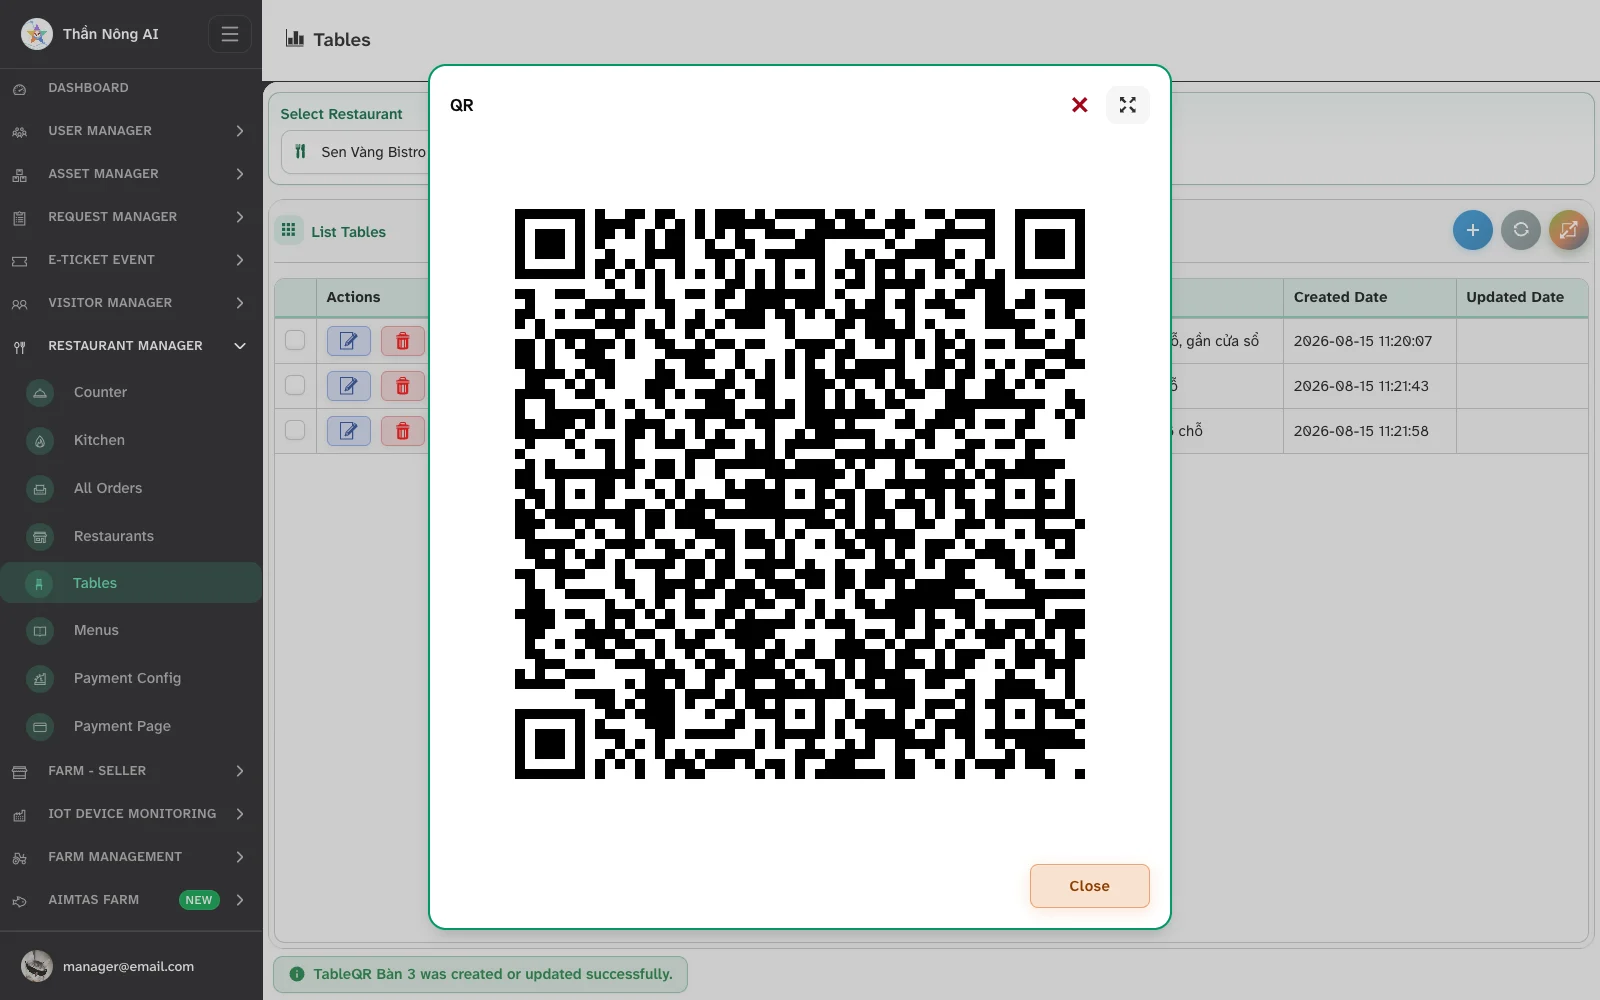Viewport: 1600px width, 1000px height.
Task: Edit the table created at 11:20:07
Action: (x=349, y=341)
